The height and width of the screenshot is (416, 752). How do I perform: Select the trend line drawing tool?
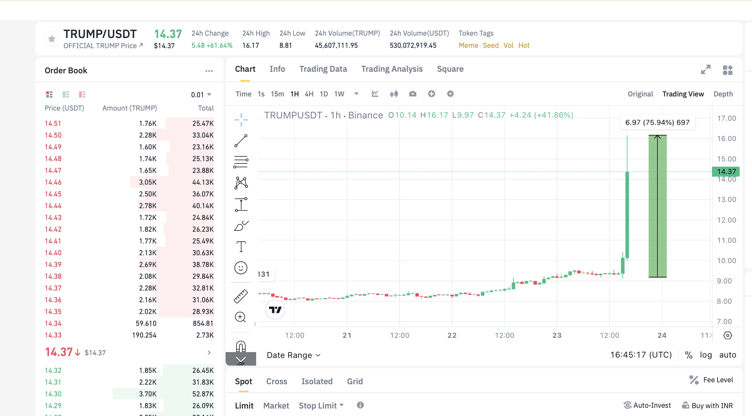pyautogui.click(x=241, y=141)
